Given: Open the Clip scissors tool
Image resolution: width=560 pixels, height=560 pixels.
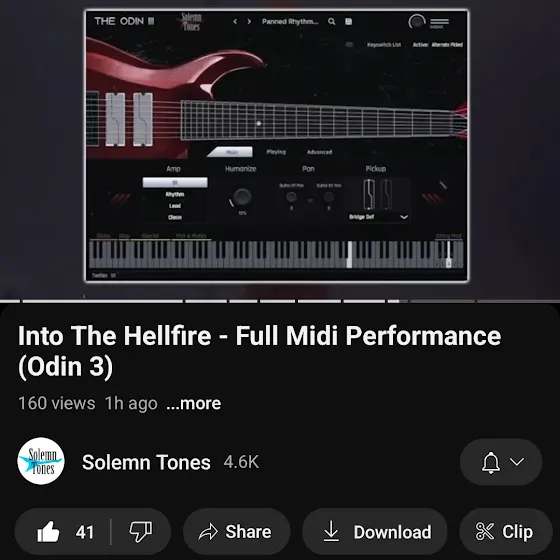Looking at the screenshot, I should [505, 531].
